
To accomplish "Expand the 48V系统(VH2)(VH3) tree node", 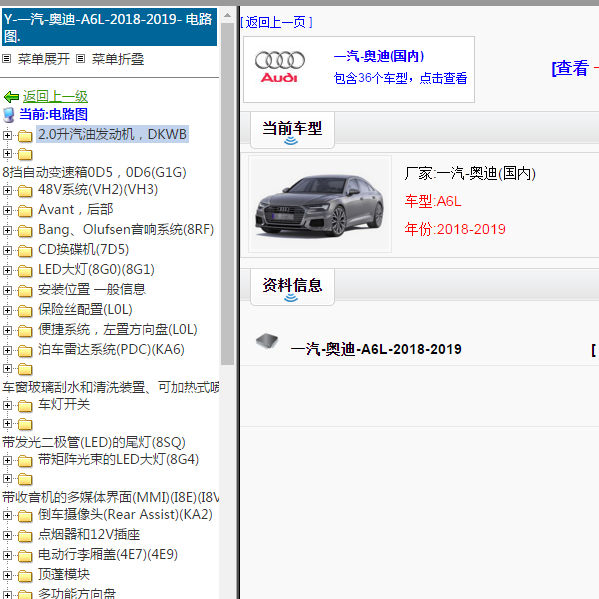I will [7, 190].
